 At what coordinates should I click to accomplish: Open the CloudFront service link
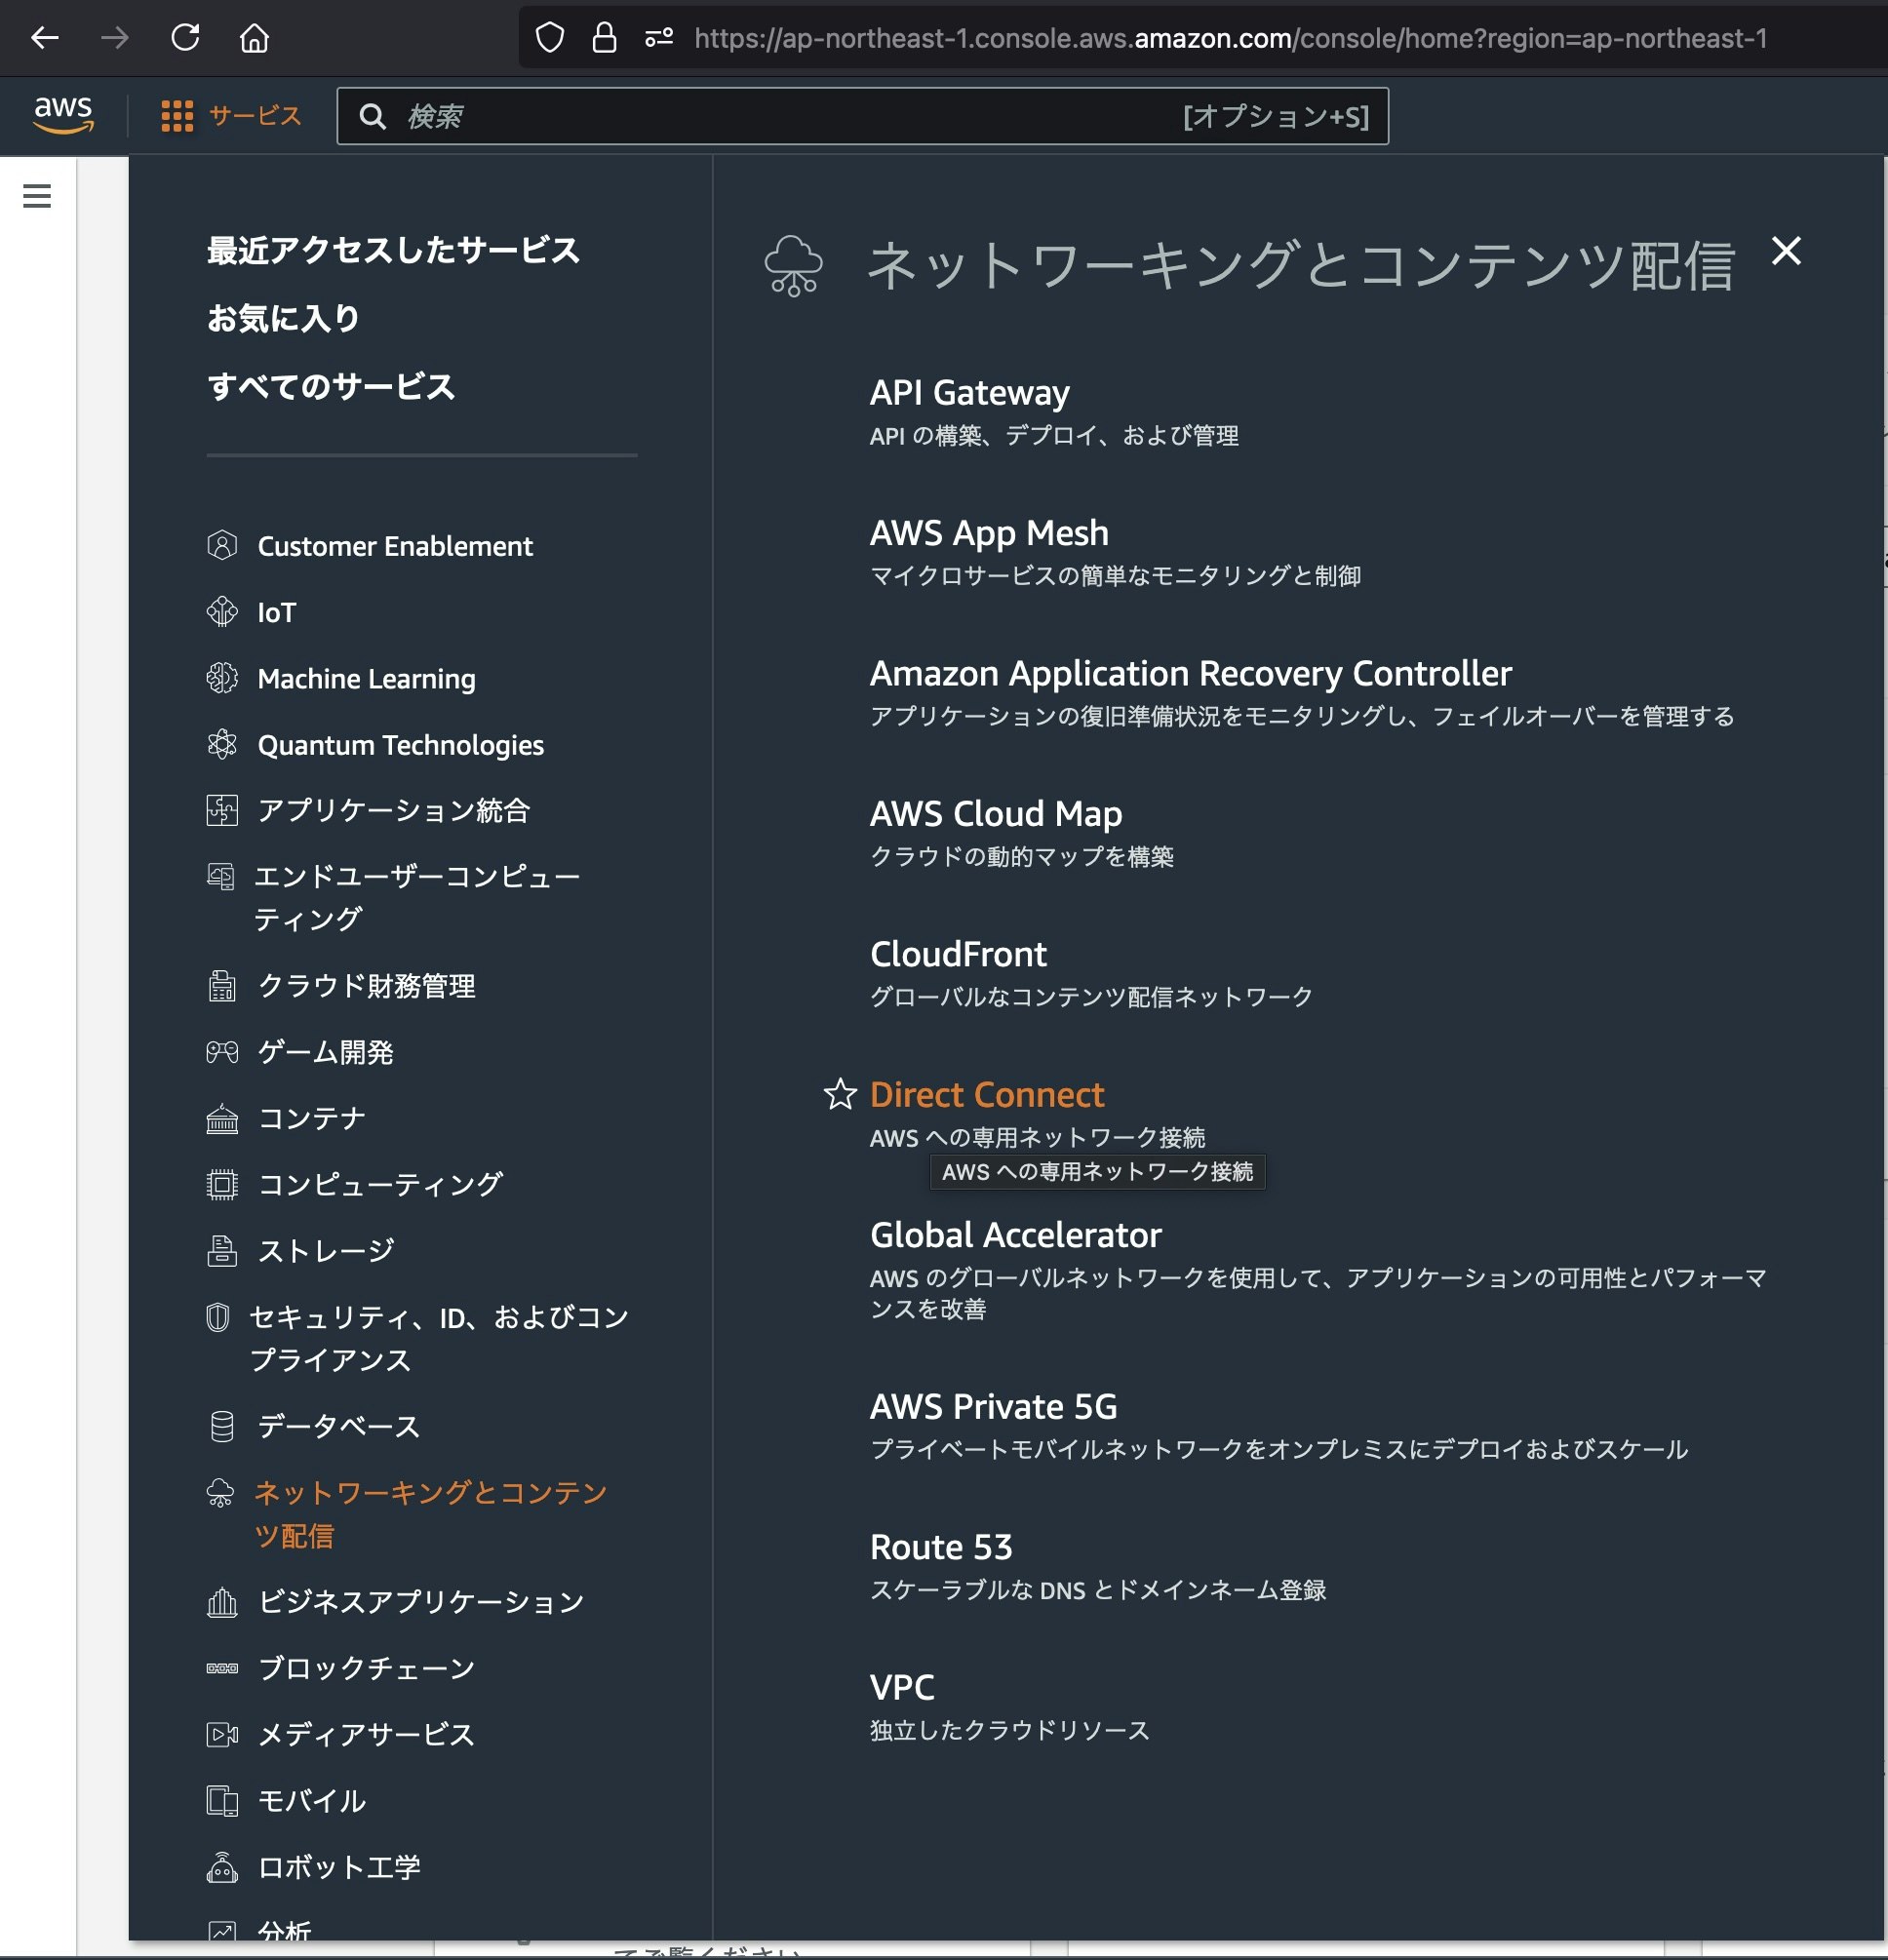coord(958,954)
